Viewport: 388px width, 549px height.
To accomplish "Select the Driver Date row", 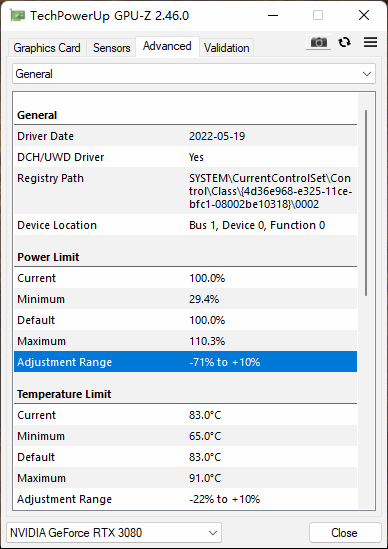I will 186,136.
